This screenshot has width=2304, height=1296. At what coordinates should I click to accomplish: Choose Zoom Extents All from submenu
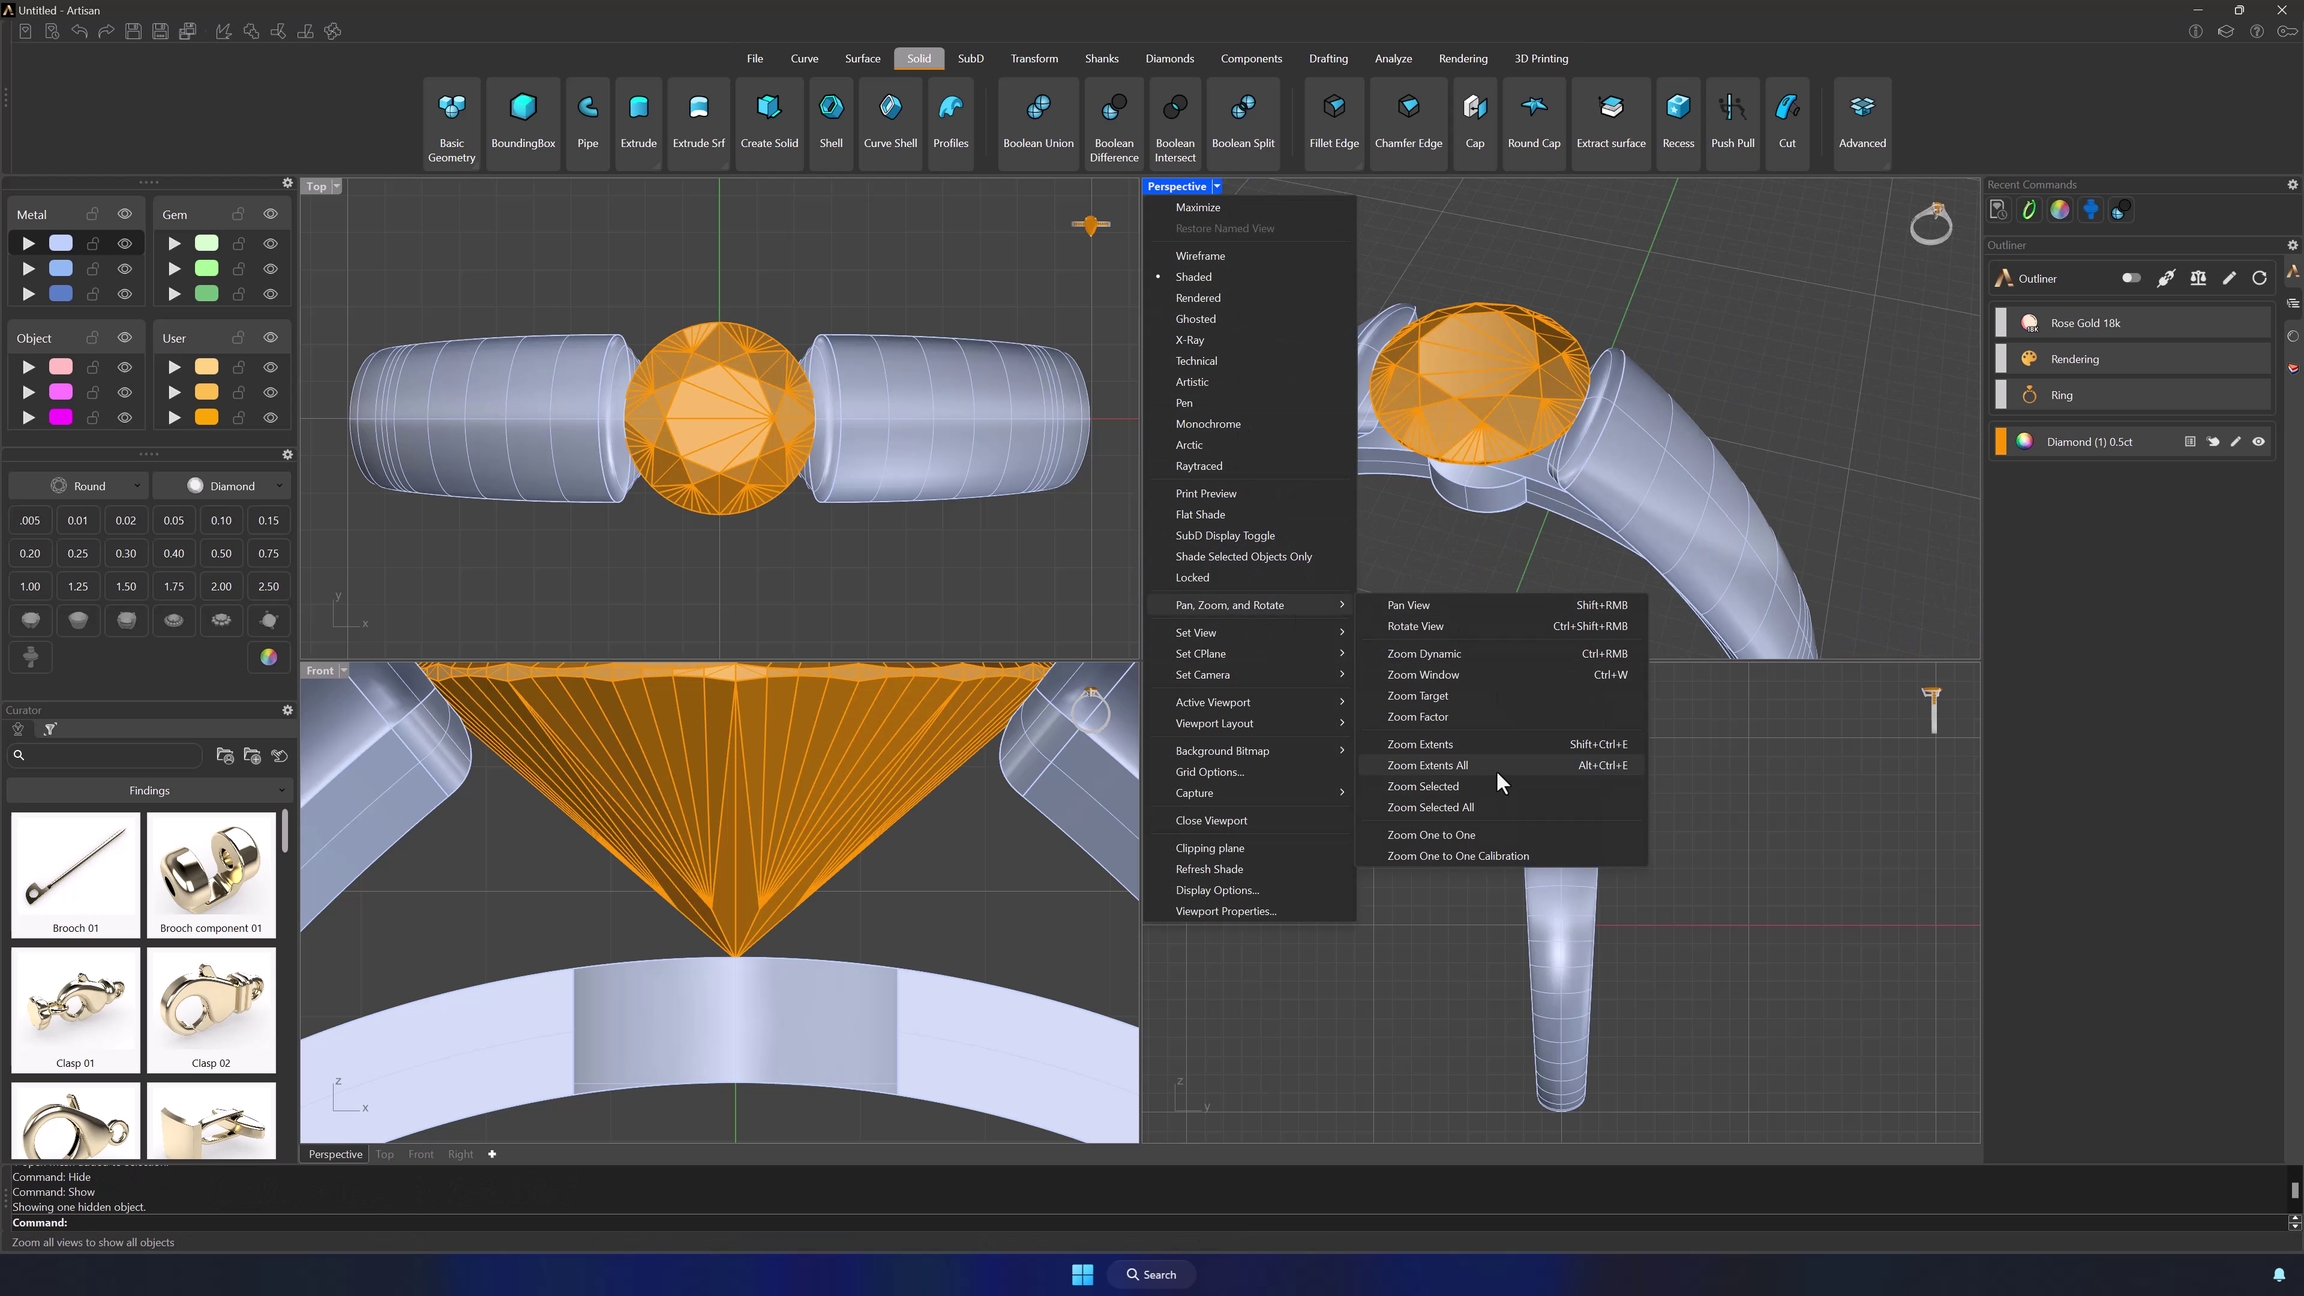click(x=1427, y=766)
